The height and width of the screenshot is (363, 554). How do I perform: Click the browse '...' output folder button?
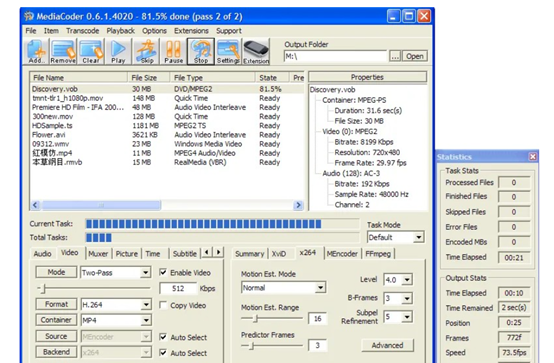tap(395, 56)
